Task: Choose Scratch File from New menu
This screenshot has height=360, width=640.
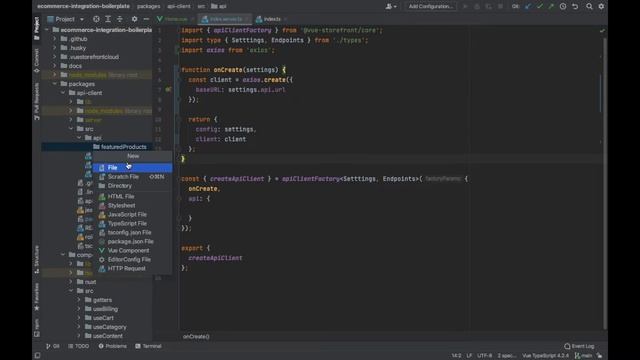Action: point(132,177)
